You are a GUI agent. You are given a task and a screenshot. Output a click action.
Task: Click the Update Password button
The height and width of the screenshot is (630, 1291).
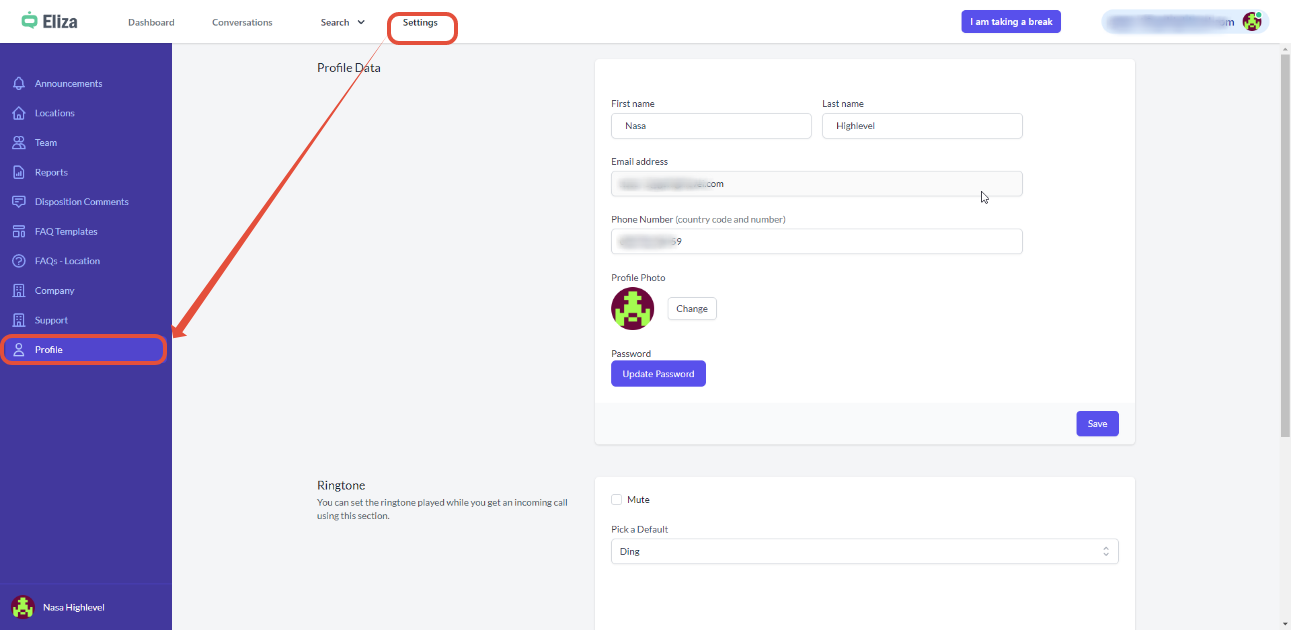pos(658,374)
